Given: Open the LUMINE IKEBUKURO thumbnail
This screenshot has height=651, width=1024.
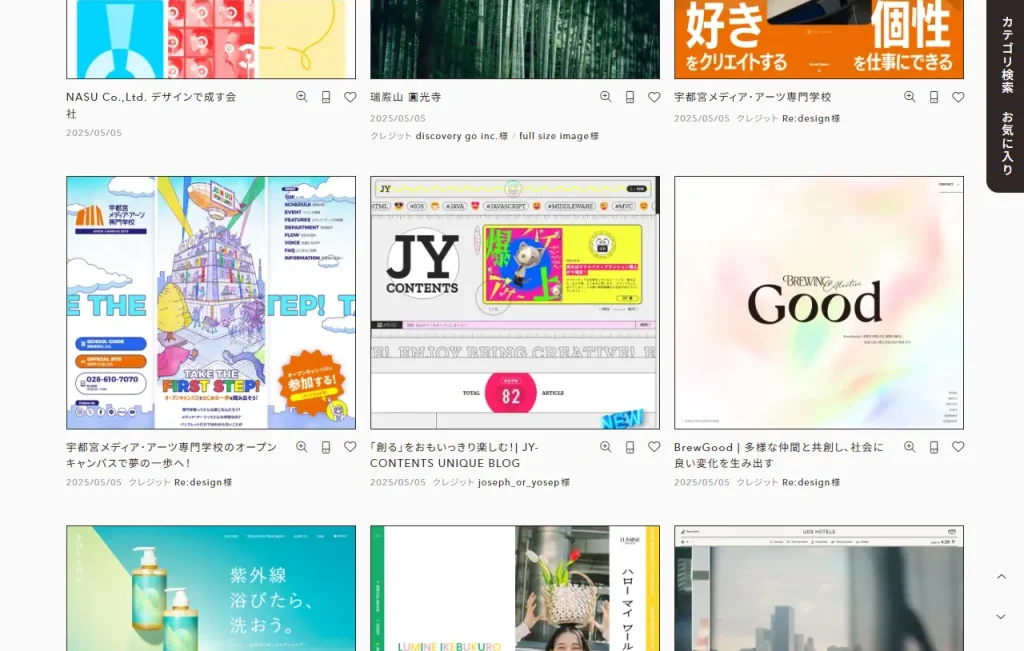Looking at the screenshot, I should 515,588.
